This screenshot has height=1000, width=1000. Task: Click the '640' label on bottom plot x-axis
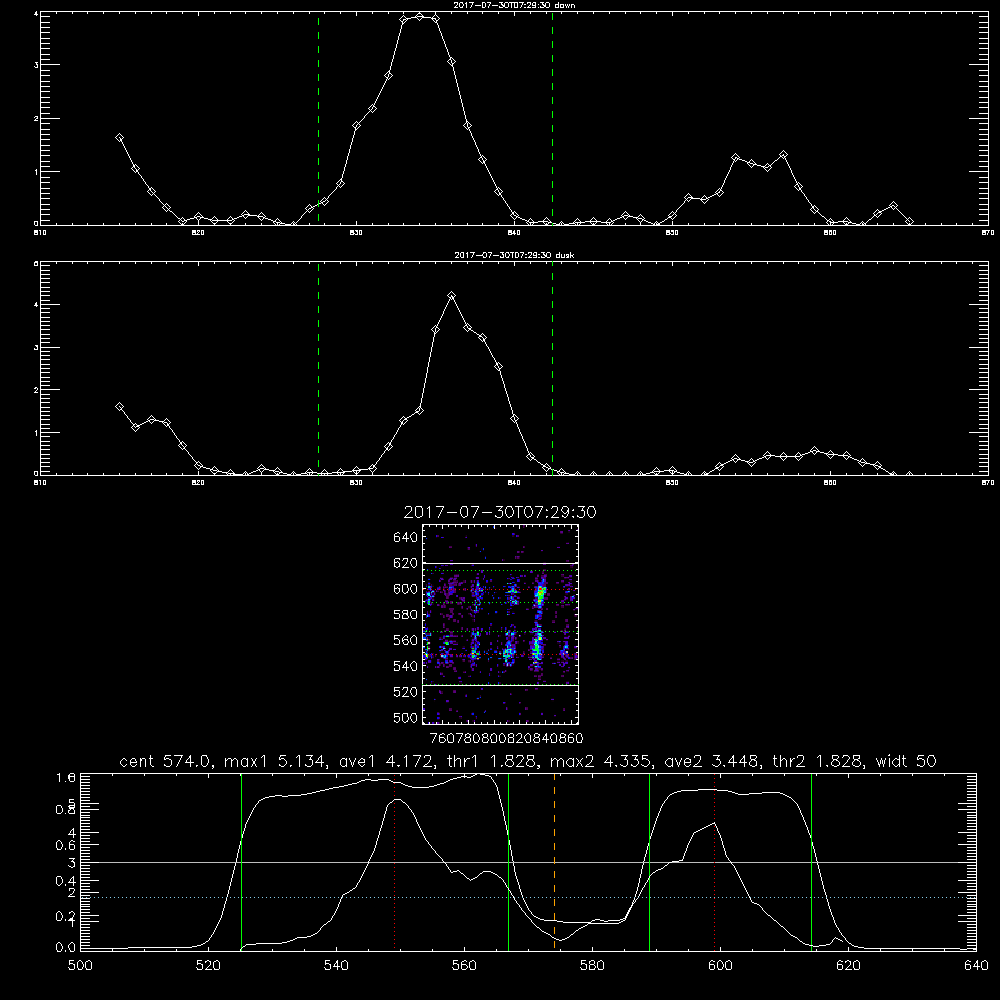[976, 966]
